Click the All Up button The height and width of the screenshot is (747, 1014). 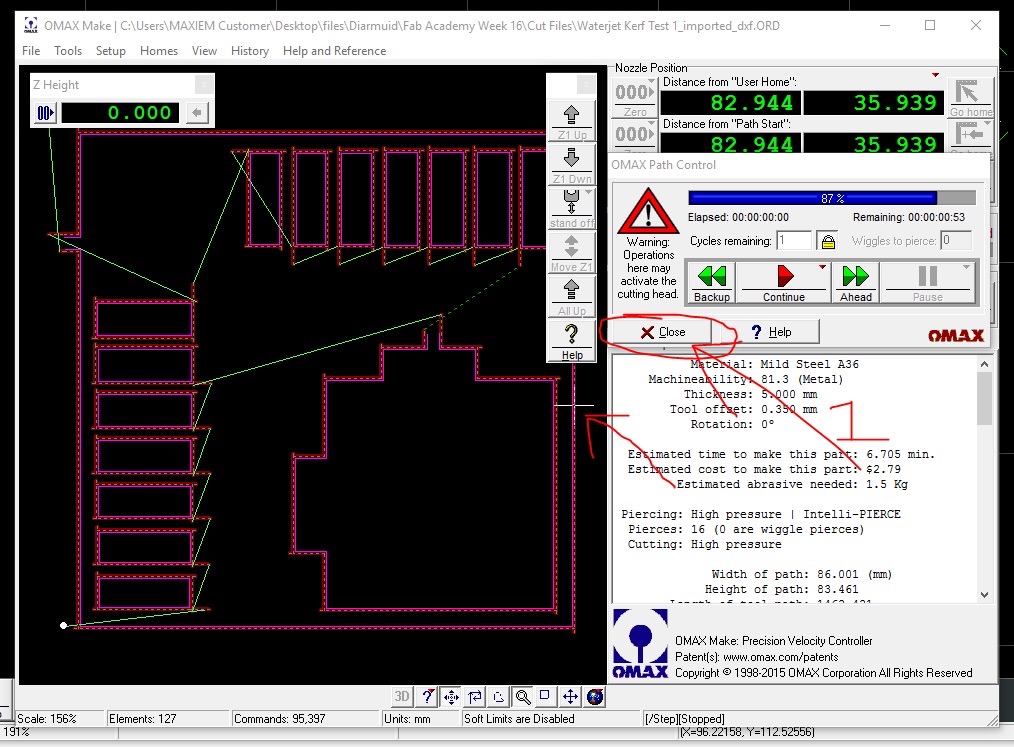pyautogui.click(x=571, y=296)
